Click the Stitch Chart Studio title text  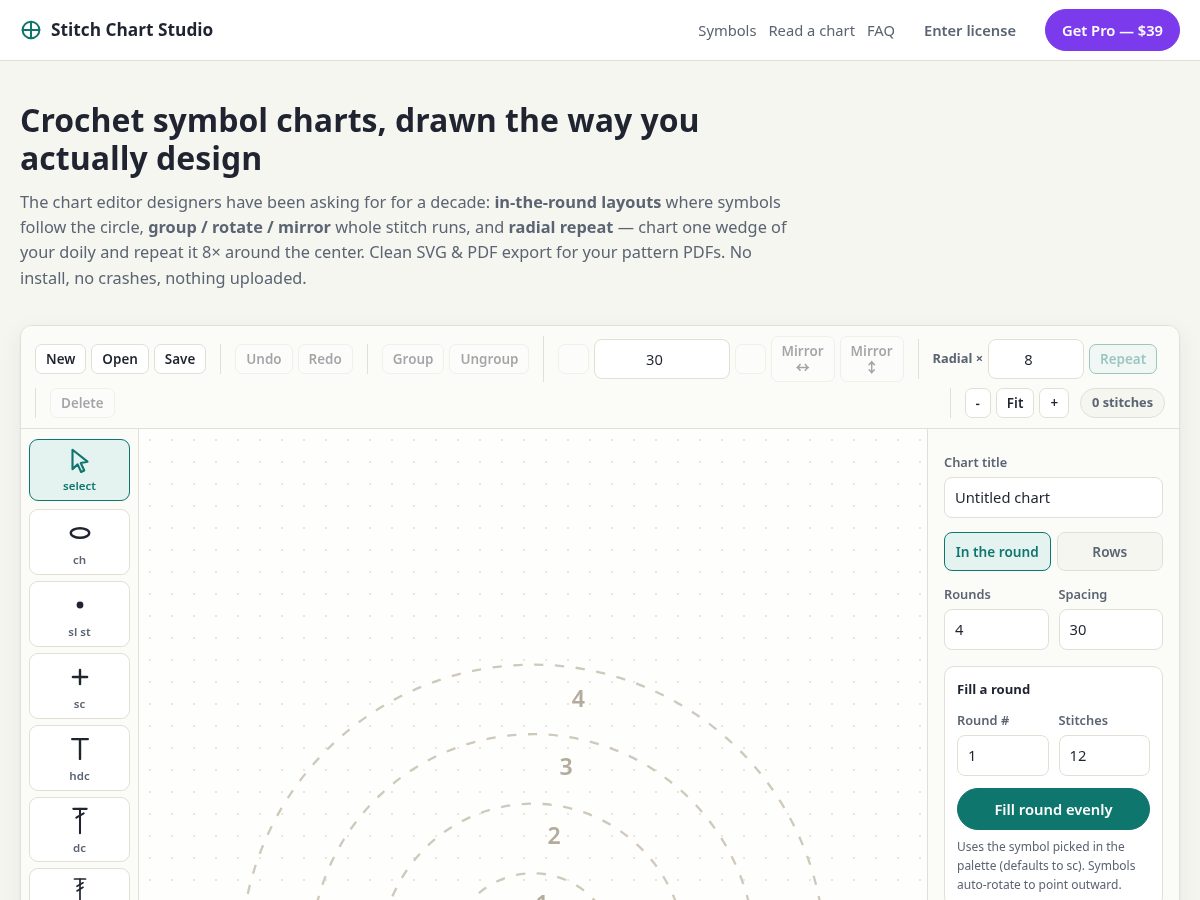(132, 30)
